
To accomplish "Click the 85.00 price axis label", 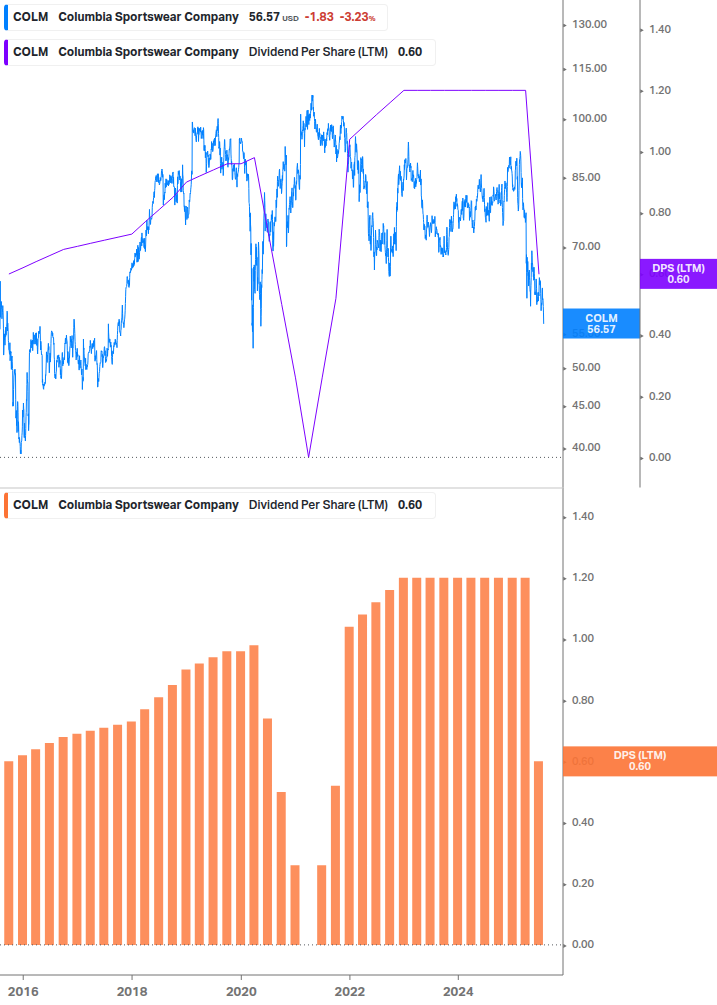I will pos(586,177).
